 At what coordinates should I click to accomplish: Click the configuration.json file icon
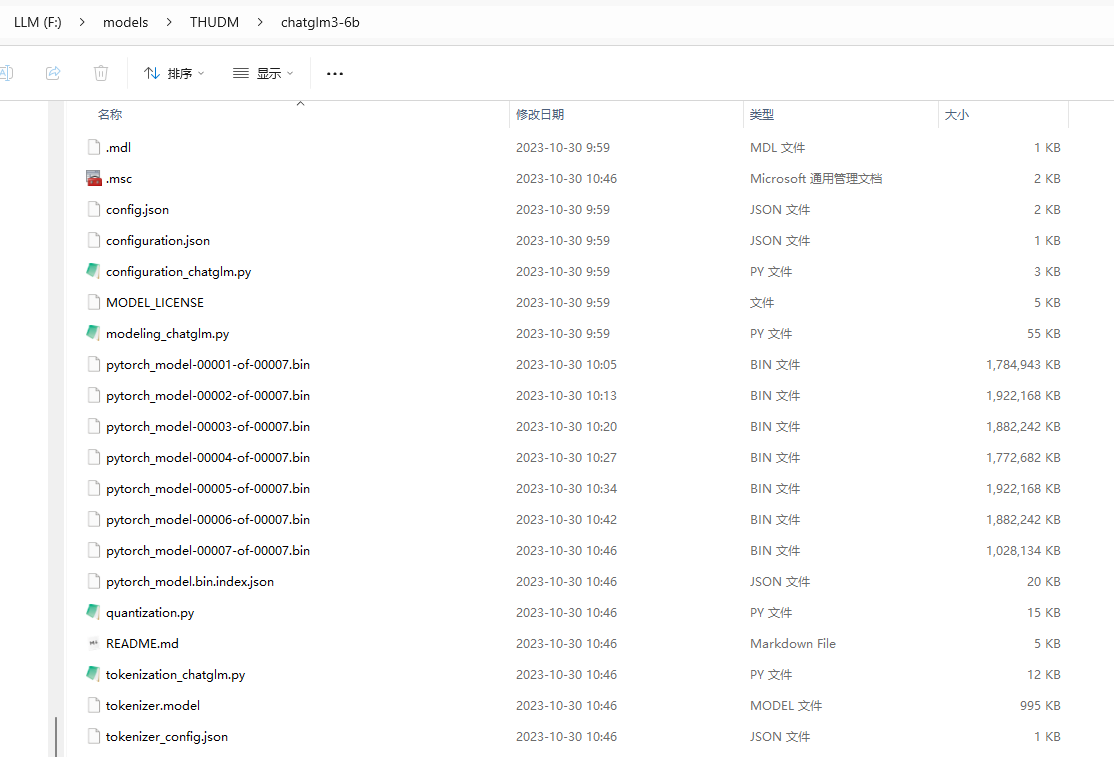(94, 240)
